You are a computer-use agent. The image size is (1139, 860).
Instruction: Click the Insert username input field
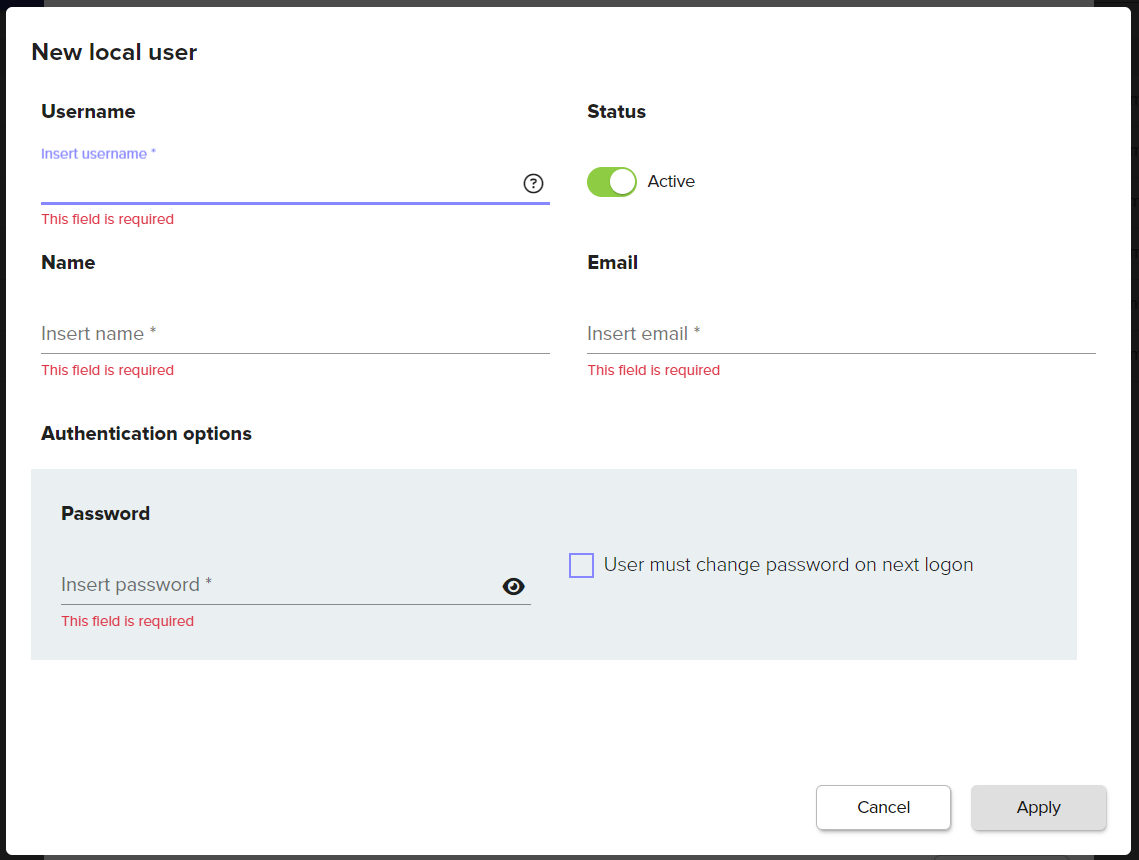(278, 184)
